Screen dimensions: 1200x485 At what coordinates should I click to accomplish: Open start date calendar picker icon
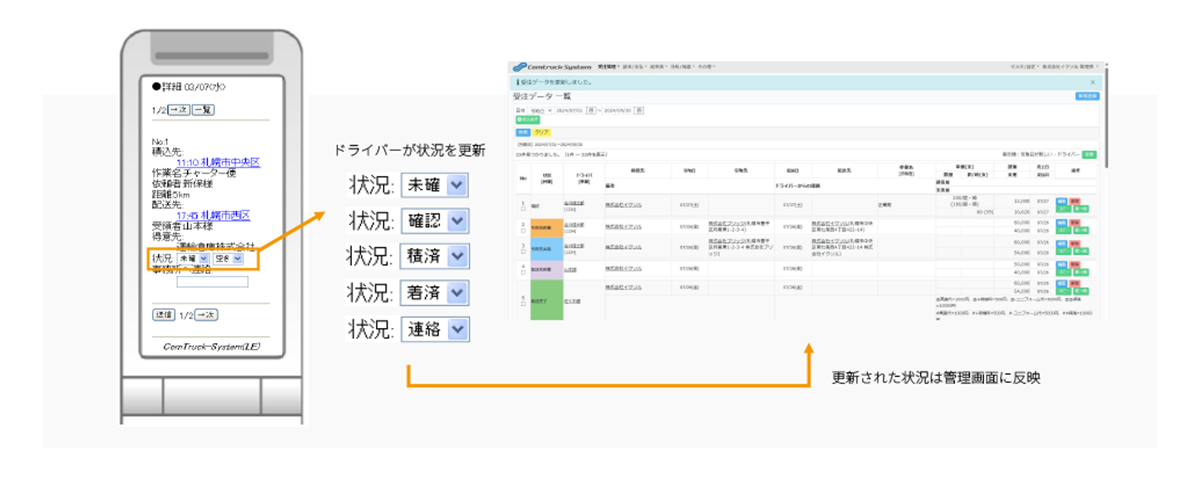591,109
